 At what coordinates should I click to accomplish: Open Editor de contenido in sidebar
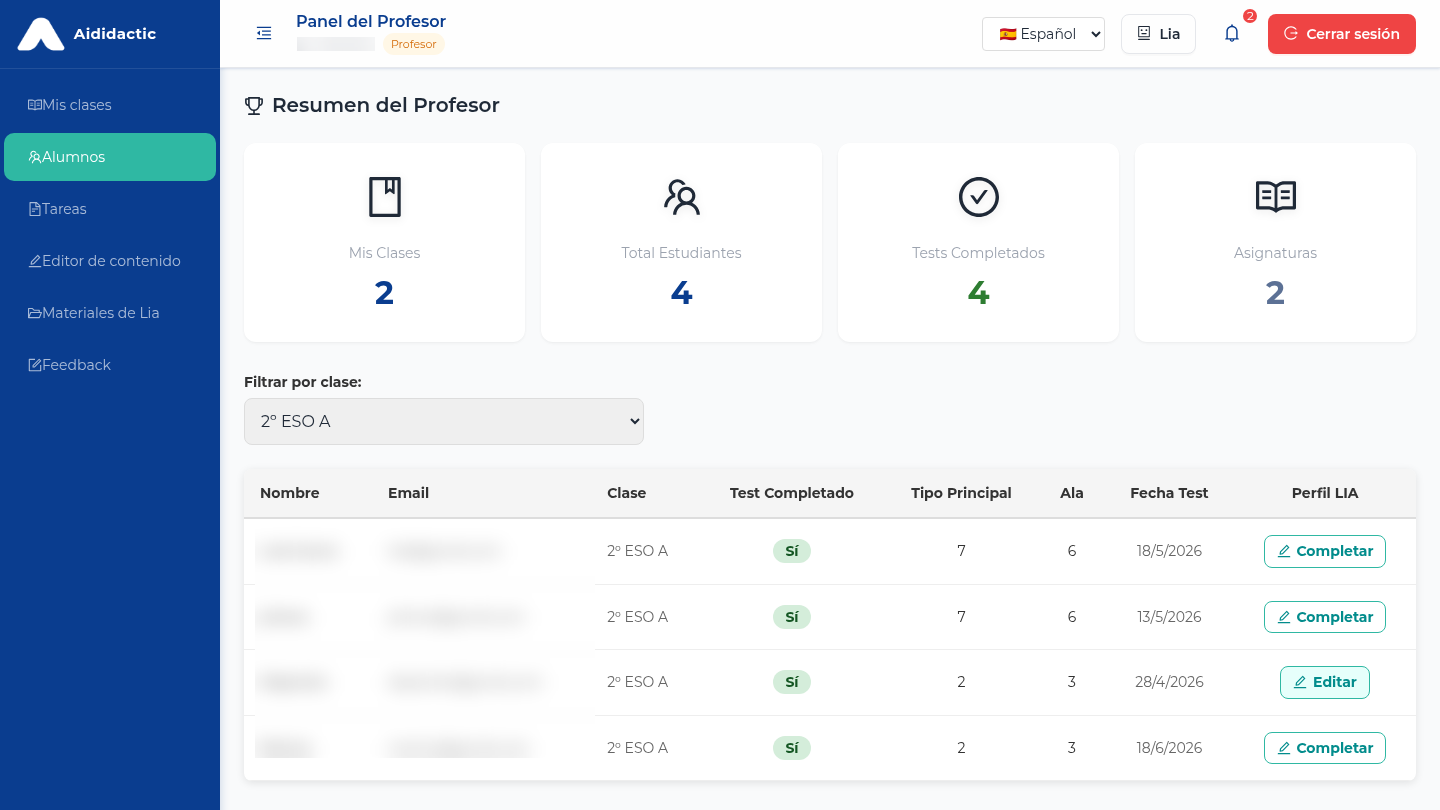pyautogui.click(x=110, y=261)
